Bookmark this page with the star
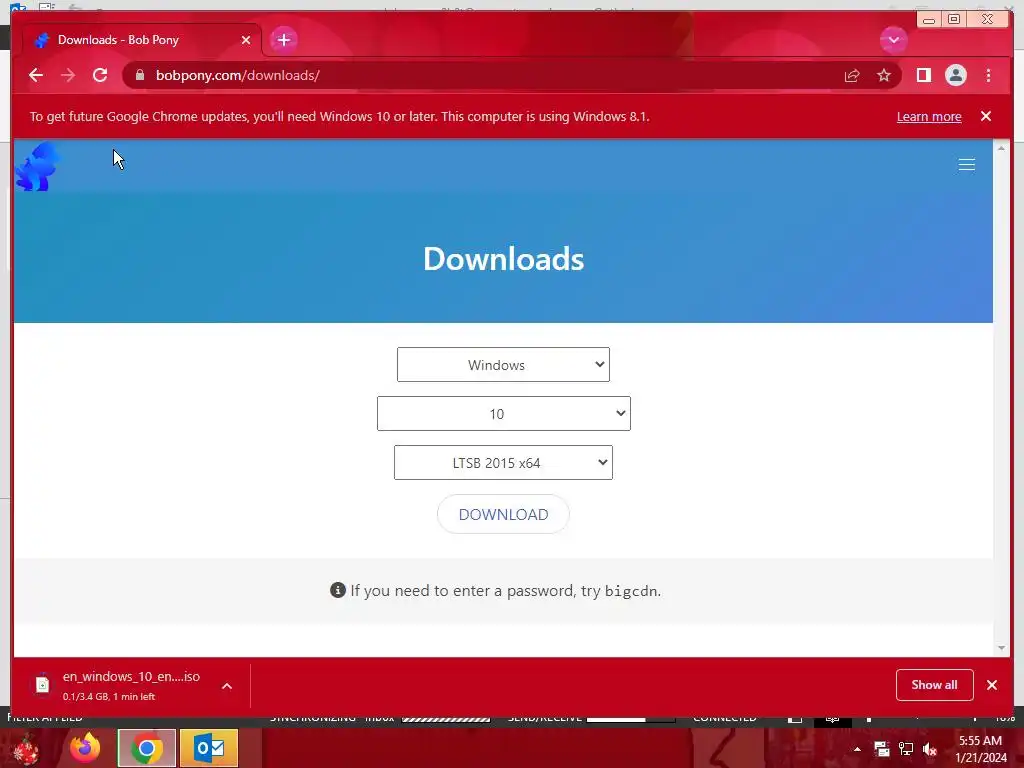The height and width of the screenshot is (768, 1024). click(884, 76)
